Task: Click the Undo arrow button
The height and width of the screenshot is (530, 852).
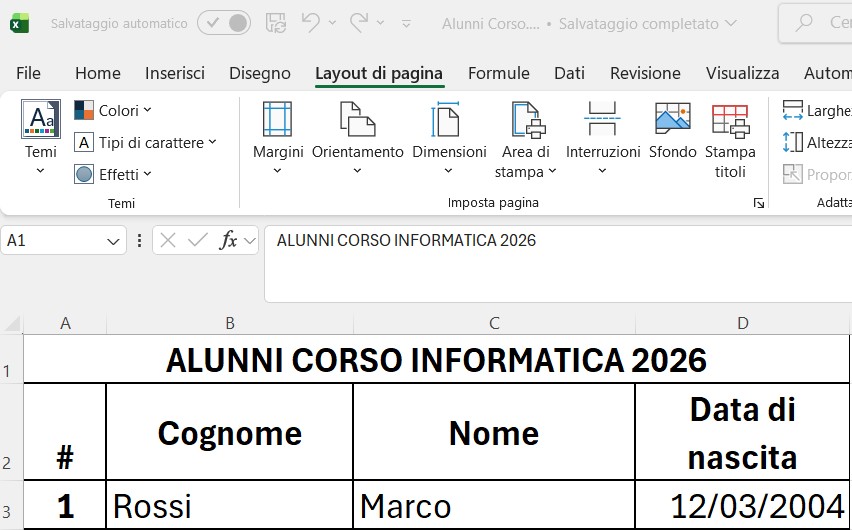Action: point(311,23)
